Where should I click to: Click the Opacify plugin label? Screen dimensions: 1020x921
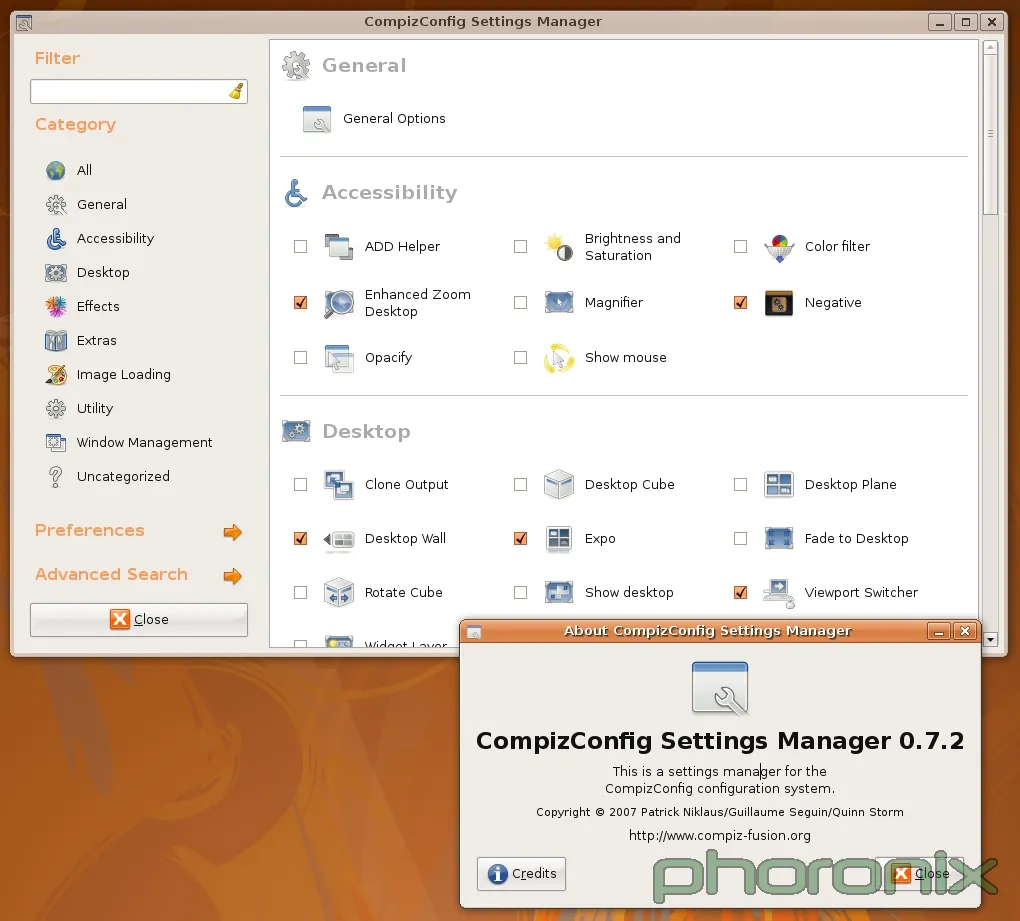pyautogui.click(x=388, y=358)
